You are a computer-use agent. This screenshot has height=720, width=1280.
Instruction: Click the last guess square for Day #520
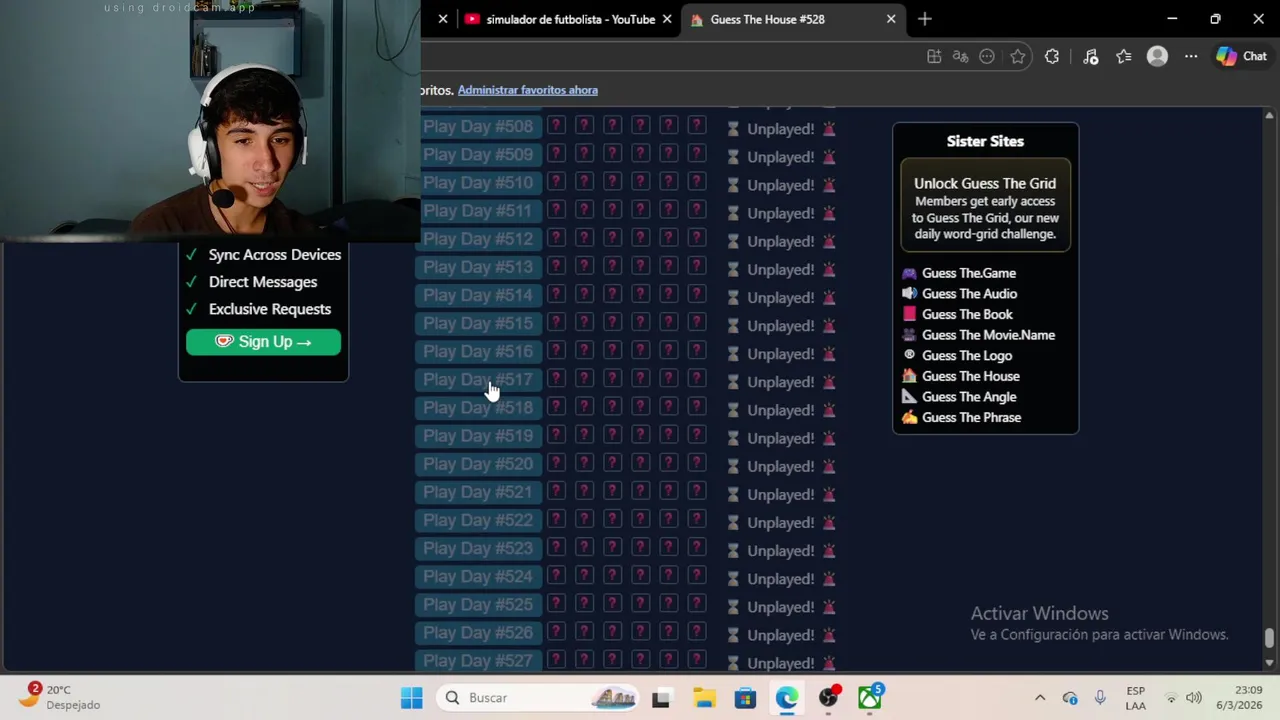click(697, 463)
